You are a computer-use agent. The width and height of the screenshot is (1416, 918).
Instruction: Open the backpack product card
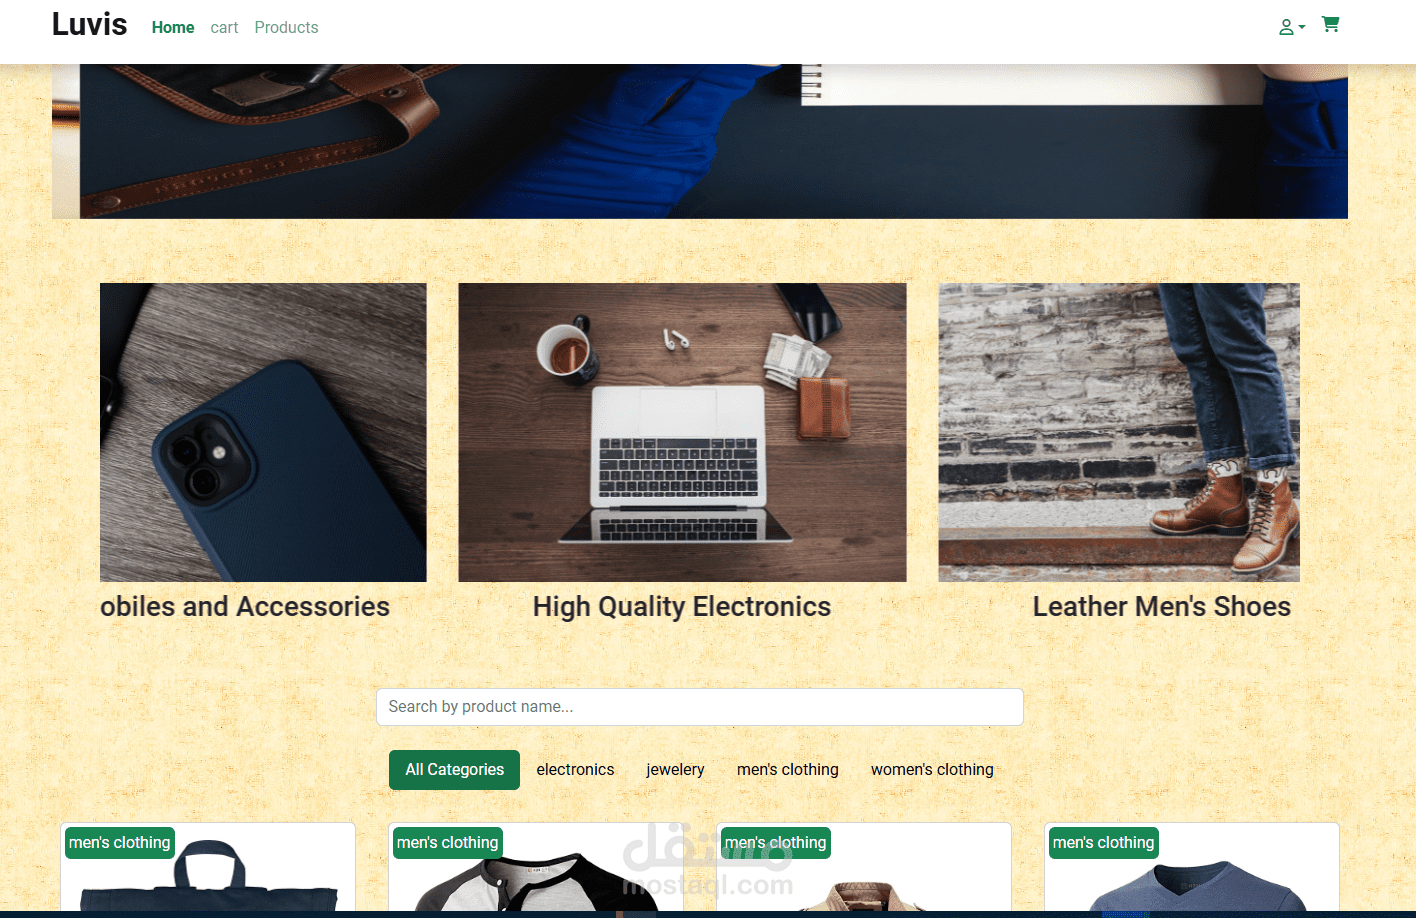click(208, 868)
